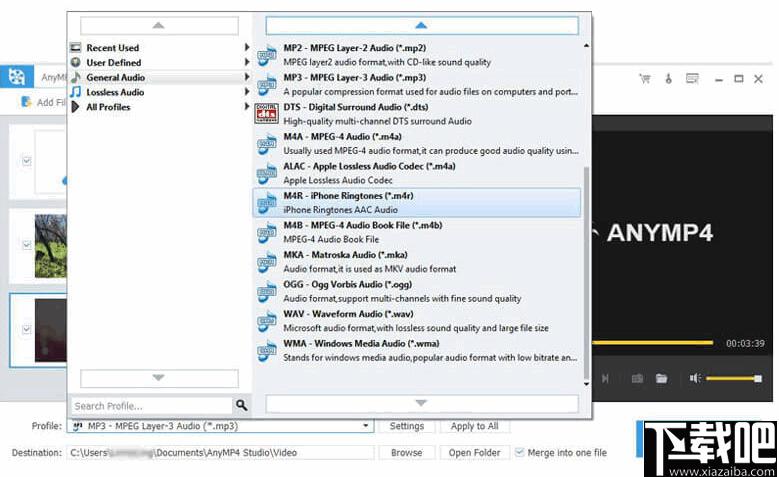Click the search profile magnifier icon
The width and height of the screenshot is (779, 477).
pos(241,405)
